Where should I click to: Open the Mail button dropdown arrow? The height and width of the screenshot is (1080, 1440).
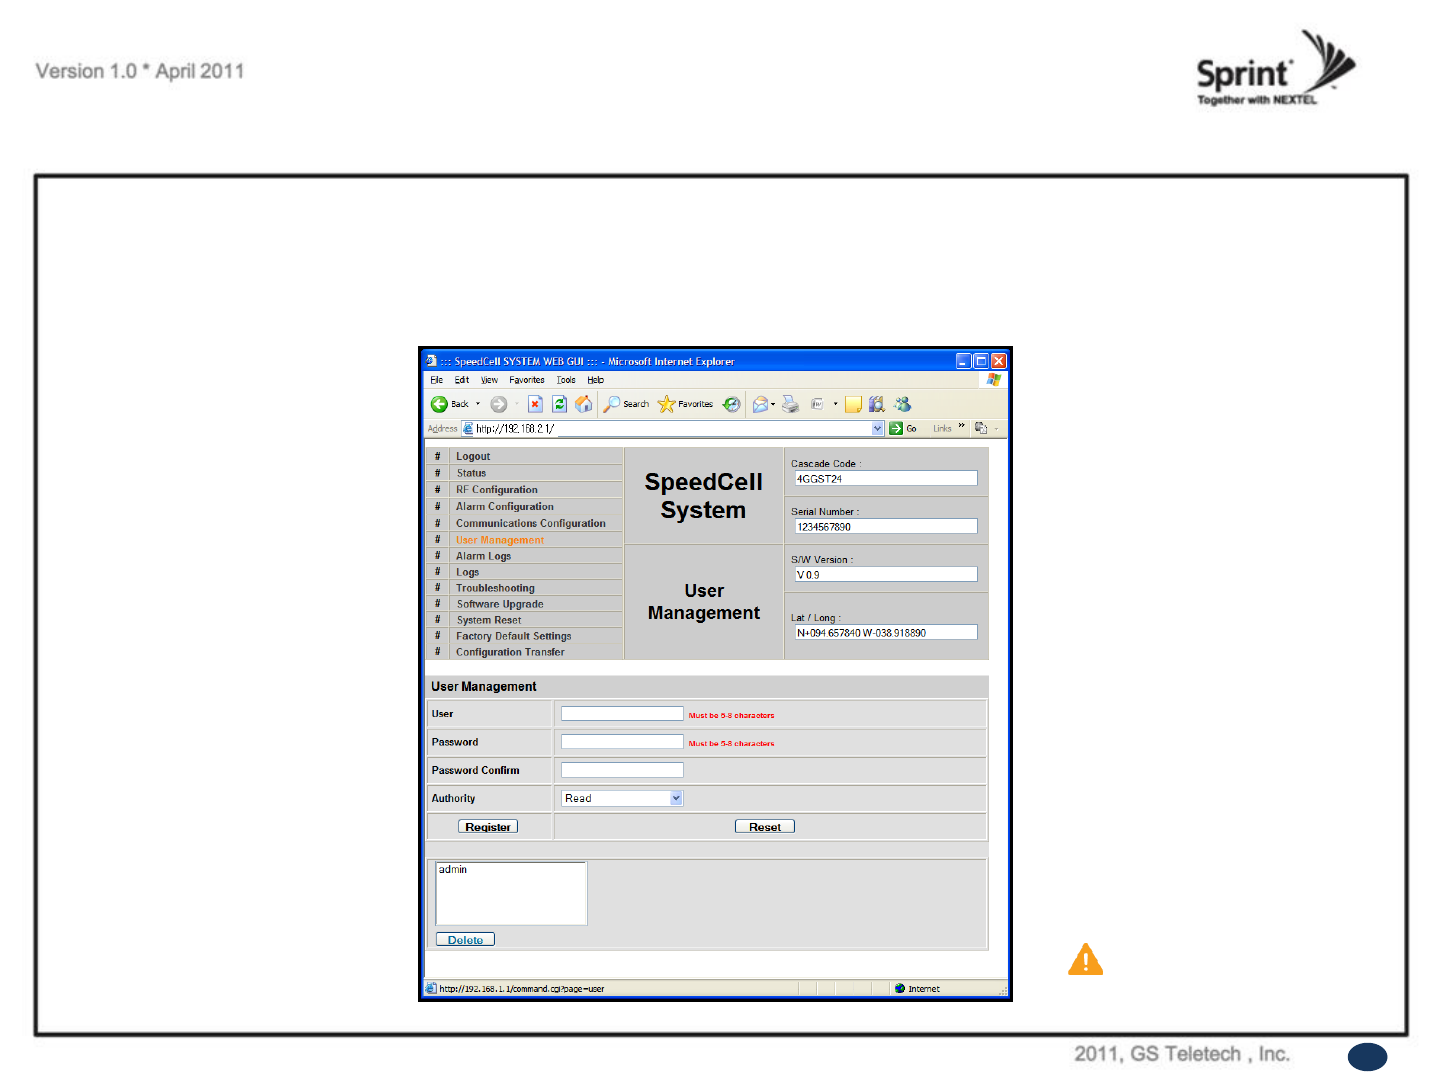tap(773, 404)
